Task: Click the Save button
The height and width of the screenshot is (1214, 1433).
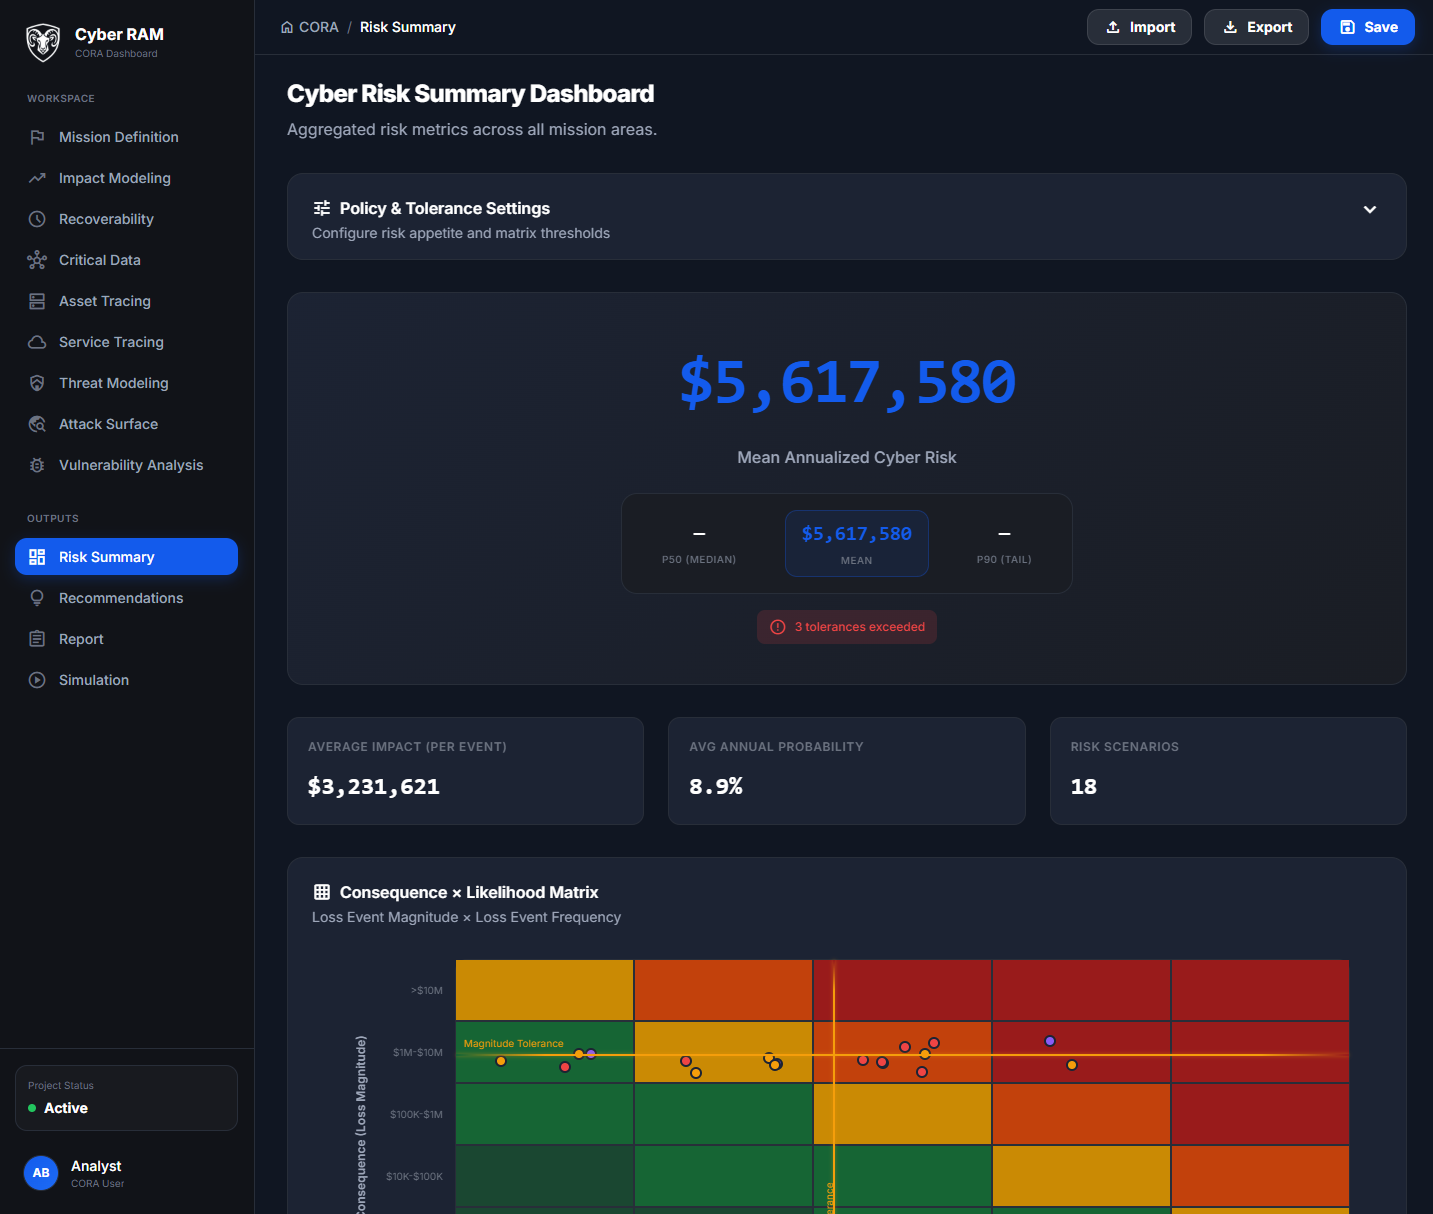Action: 1367,27
